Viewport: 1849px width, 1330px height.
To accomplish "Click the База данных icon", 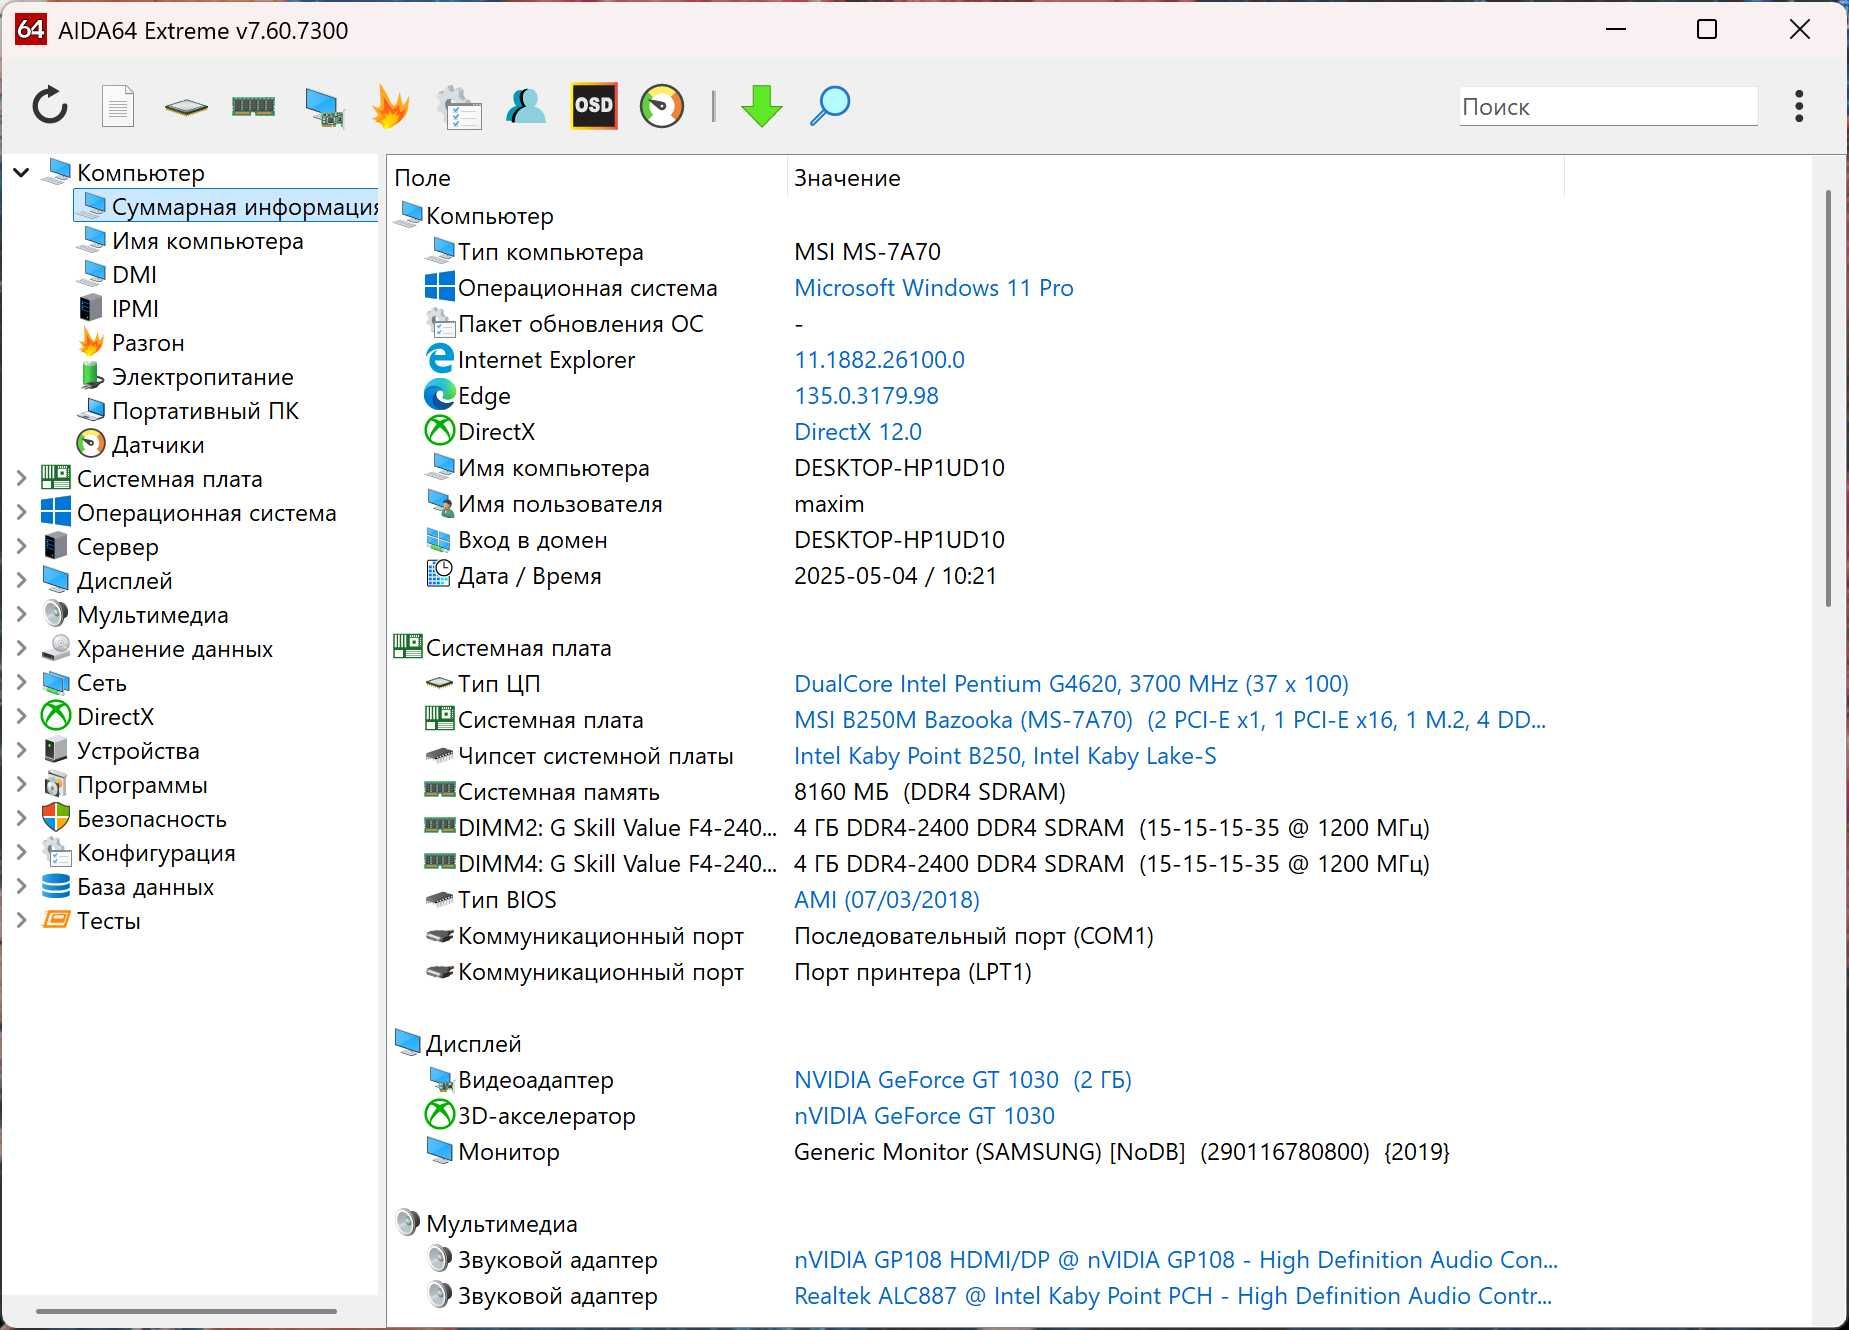I will (x=55, y=887).
